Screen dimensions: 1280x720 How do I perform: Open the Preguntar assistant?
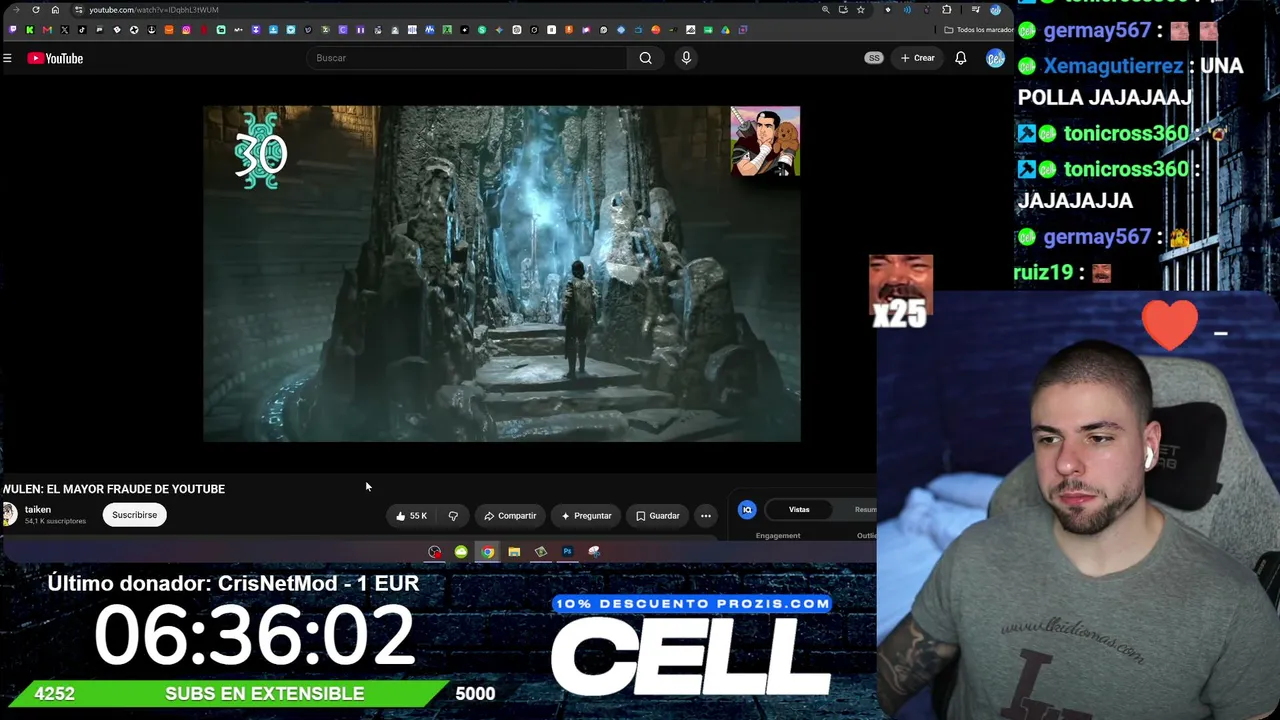click(x=586, y=516)
